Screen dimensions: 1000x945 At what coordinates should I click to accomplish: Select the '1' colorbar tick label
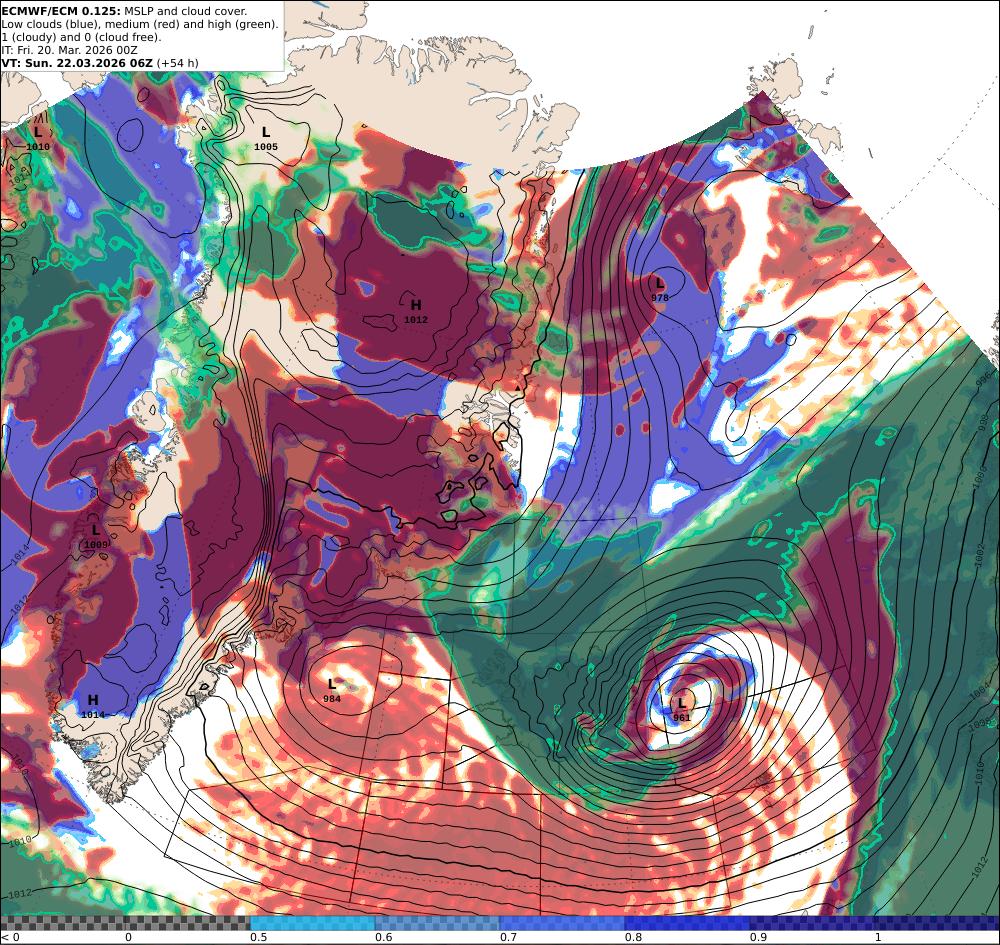[x=878, y=937]
